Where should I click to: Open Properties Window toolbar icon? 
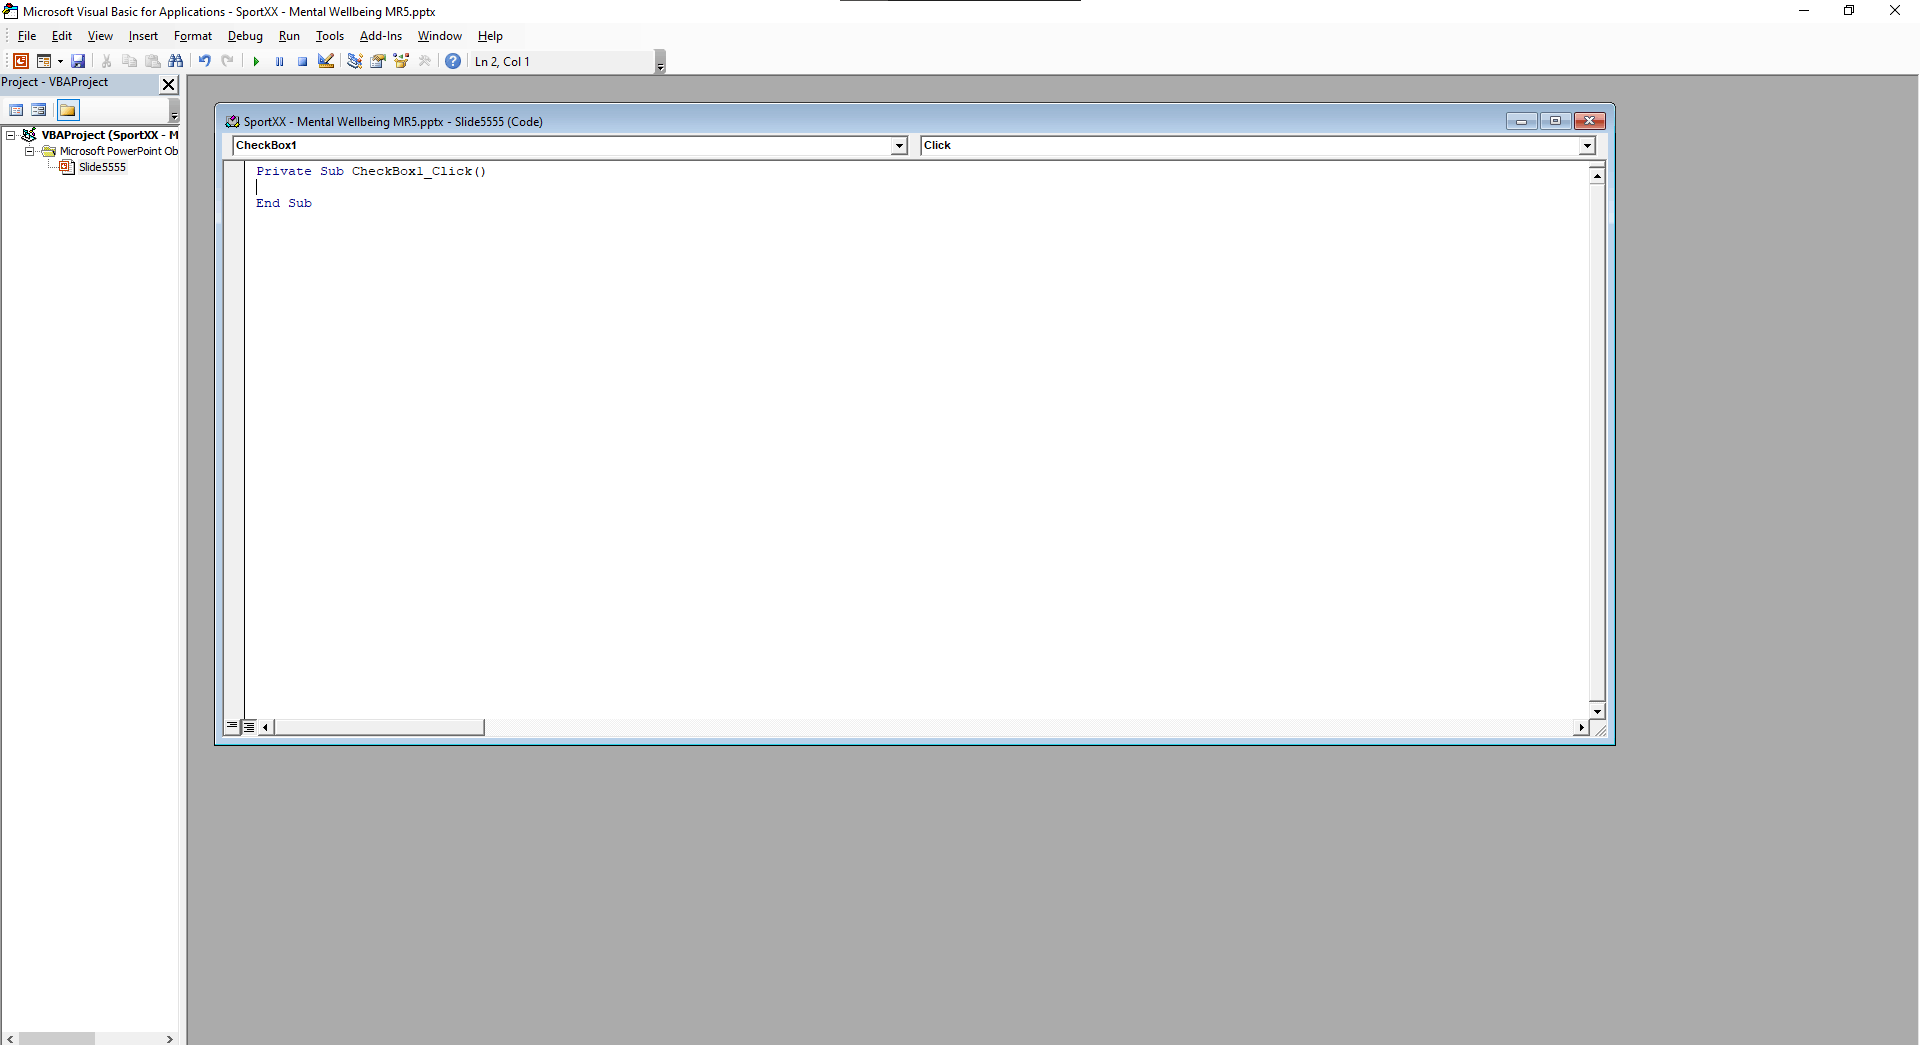tap(378, 61)
